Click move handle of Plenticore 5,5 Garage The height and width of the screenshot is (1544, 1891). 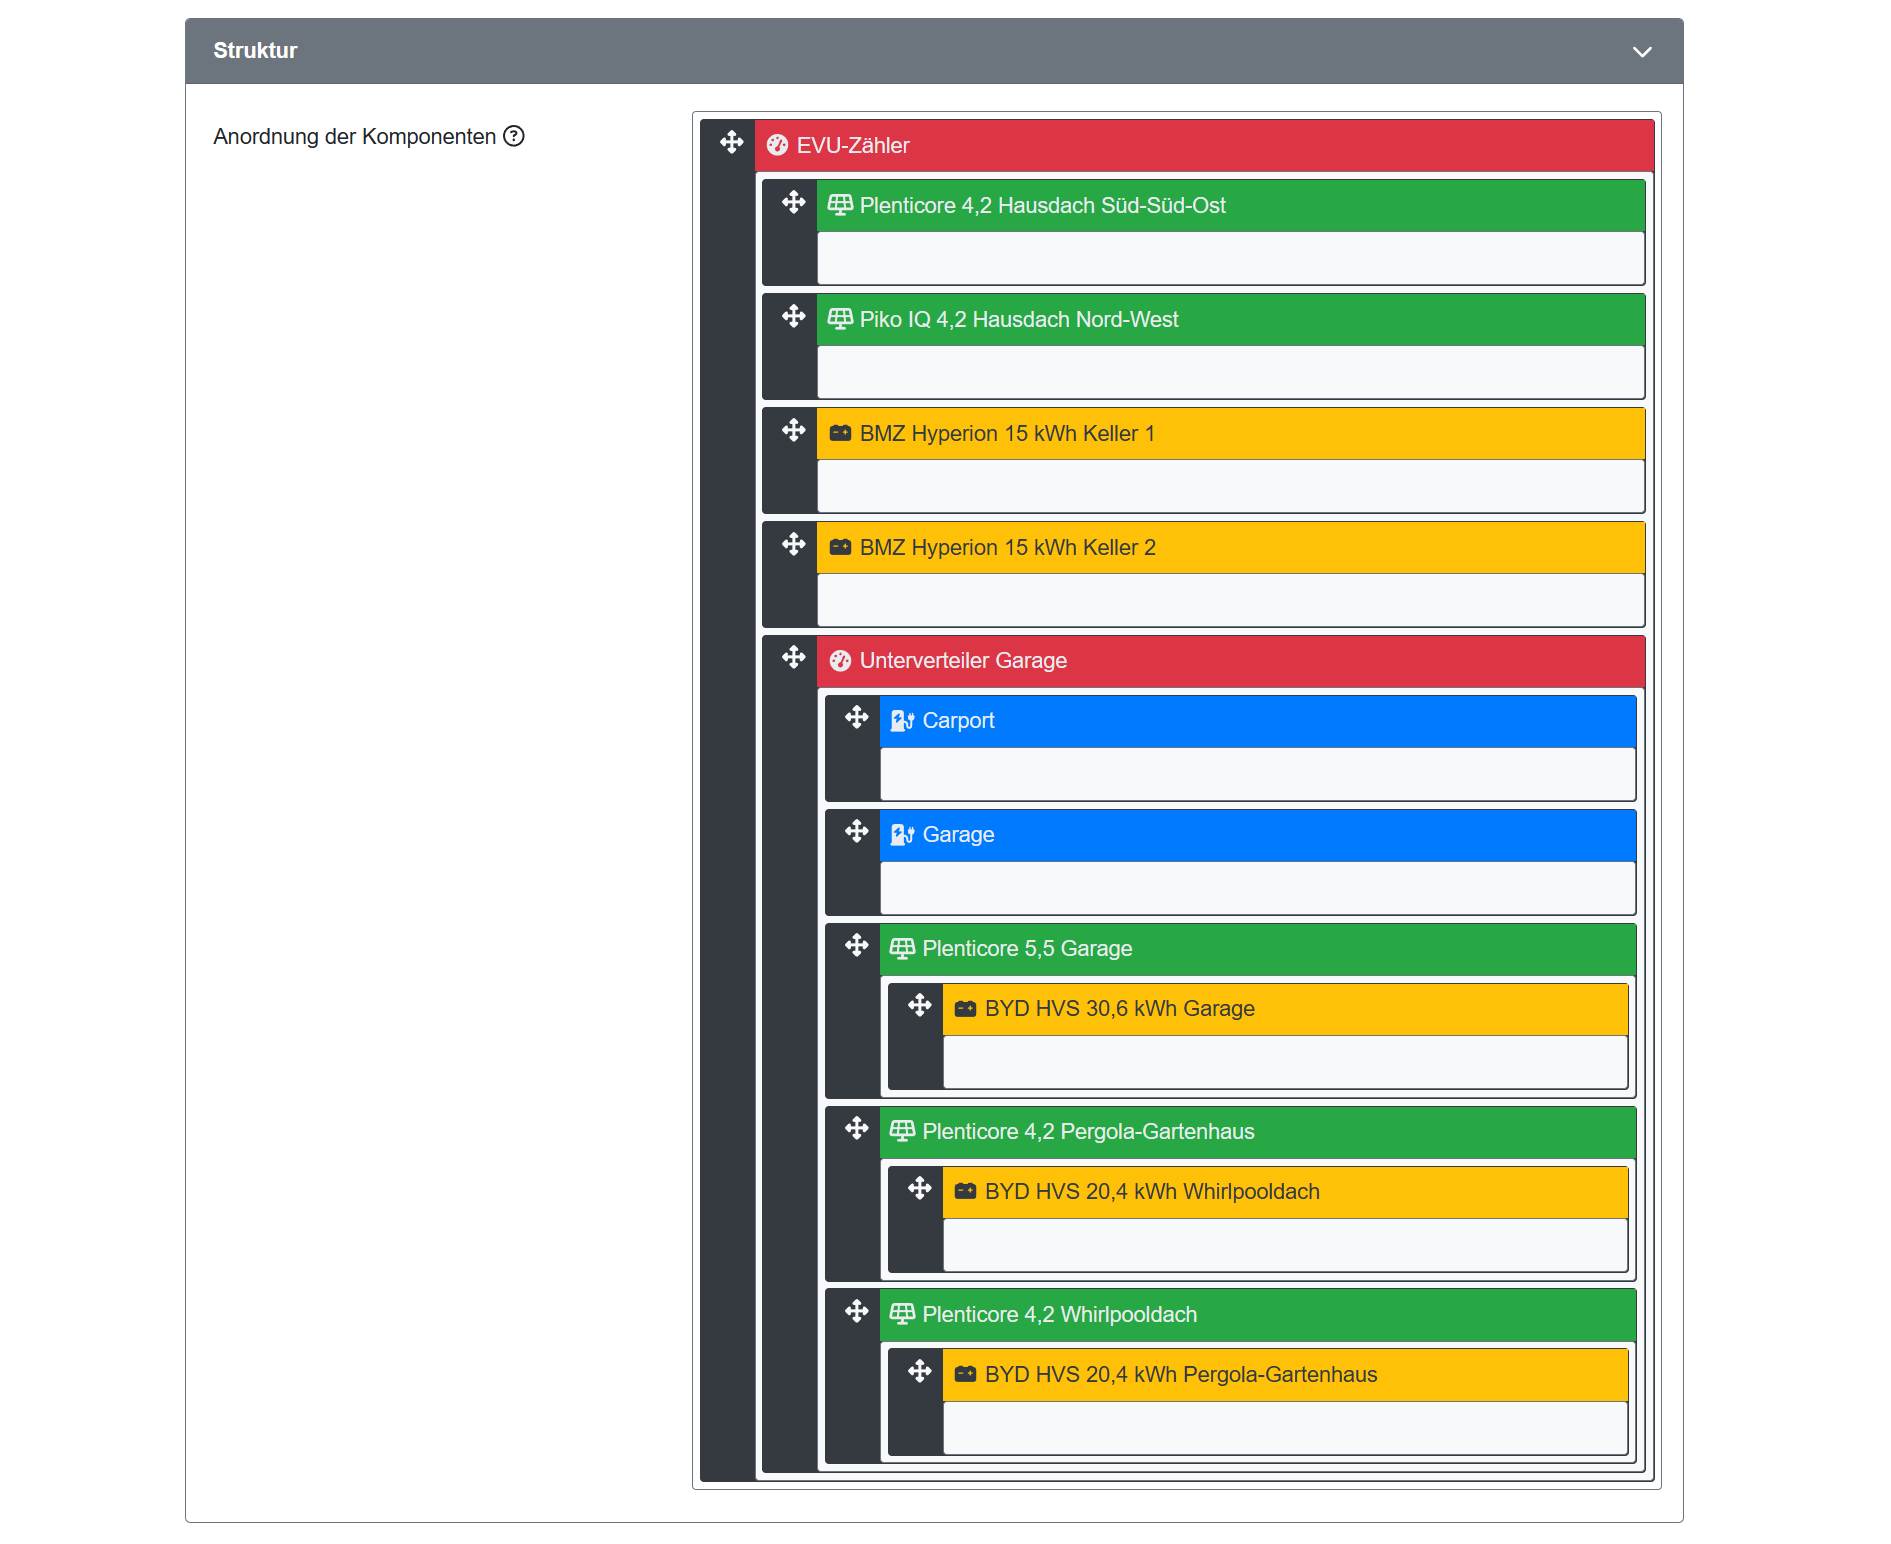[857, 945]
